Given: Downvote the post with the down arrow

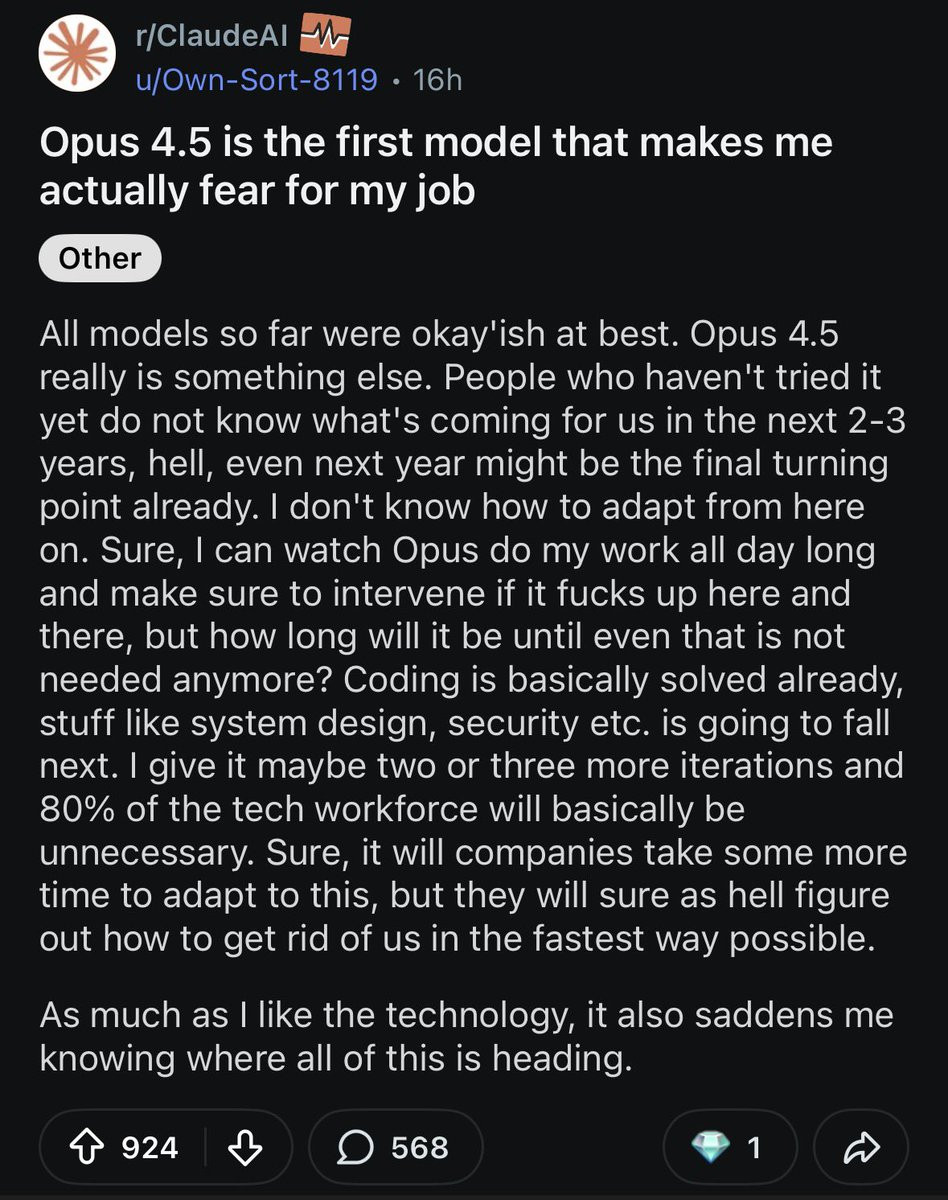Looking at the screenshot, I should pos(245,1146).
